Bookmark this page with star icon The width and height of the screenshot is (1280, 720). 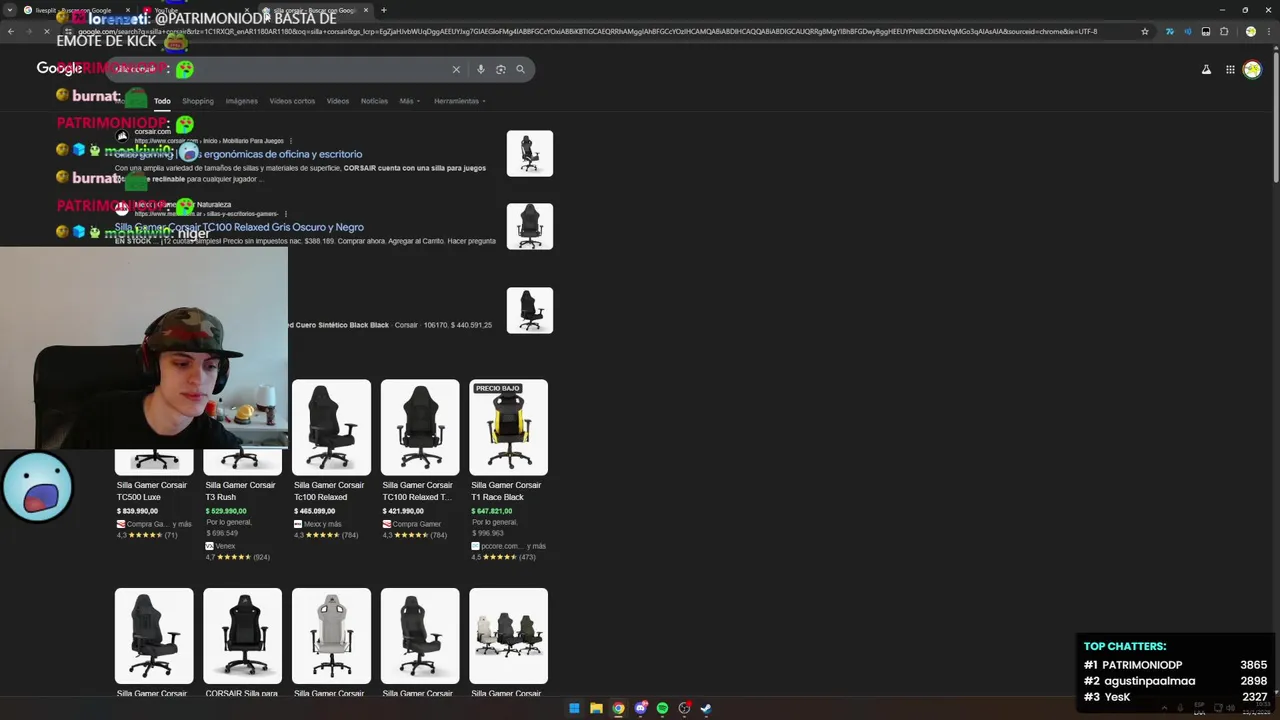click(1145, 31)
